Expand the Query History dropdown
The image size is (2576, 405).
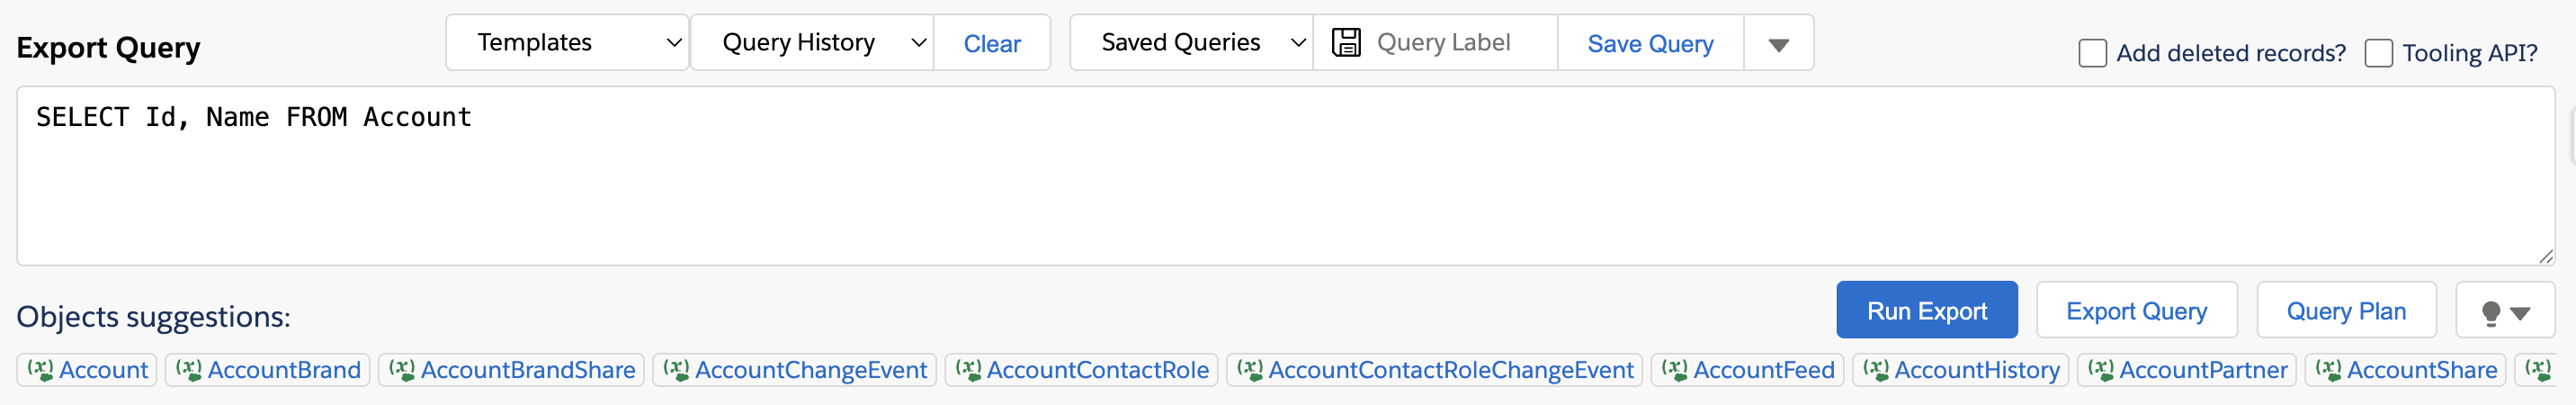coord(812,42)
